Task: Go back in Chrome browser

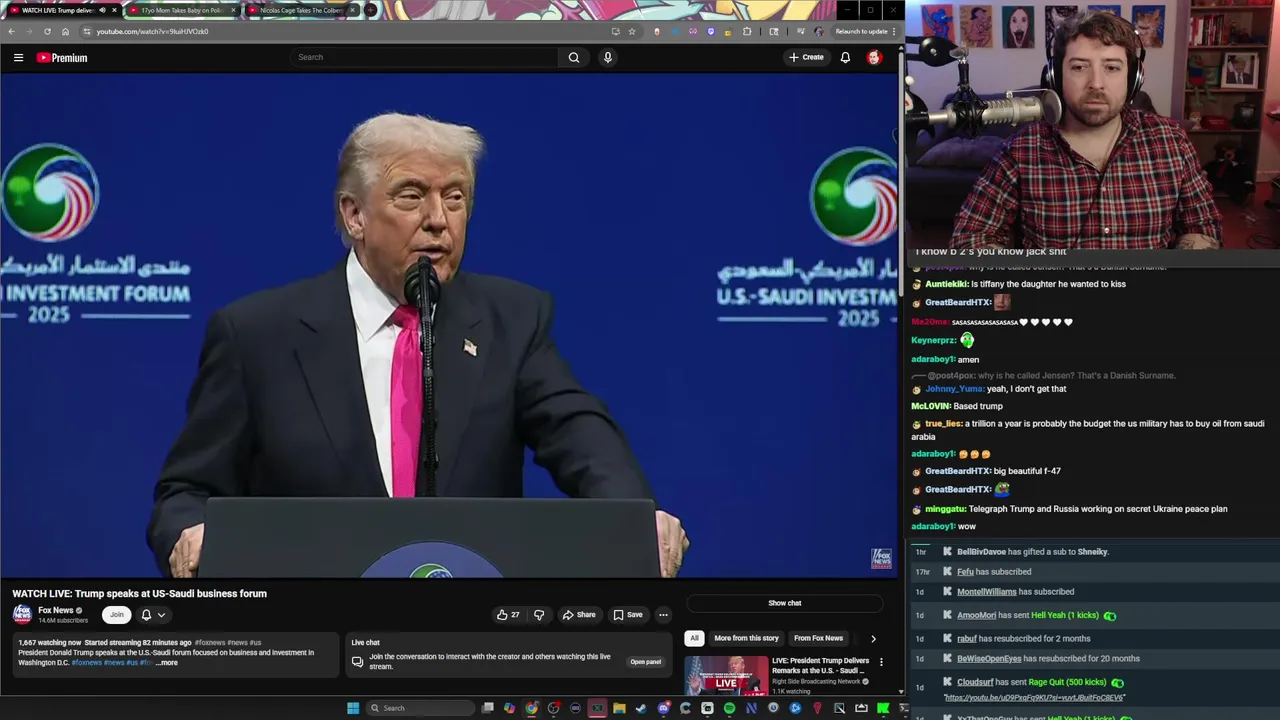Action: click(x=12, y=31)
